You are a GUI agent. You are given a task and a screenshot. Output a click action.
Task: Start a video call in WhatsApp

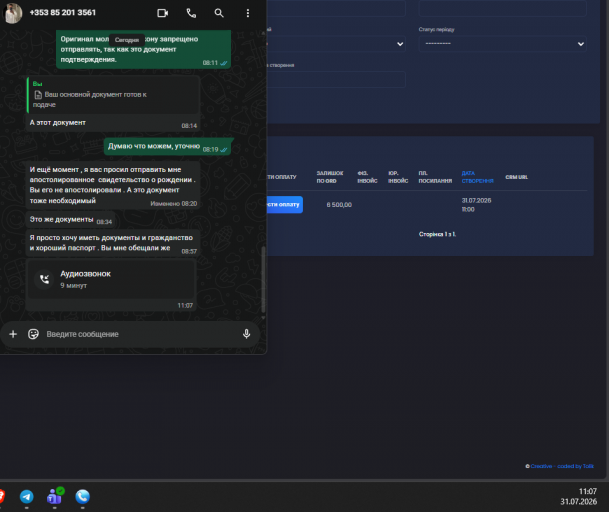[x=163, y=13]
